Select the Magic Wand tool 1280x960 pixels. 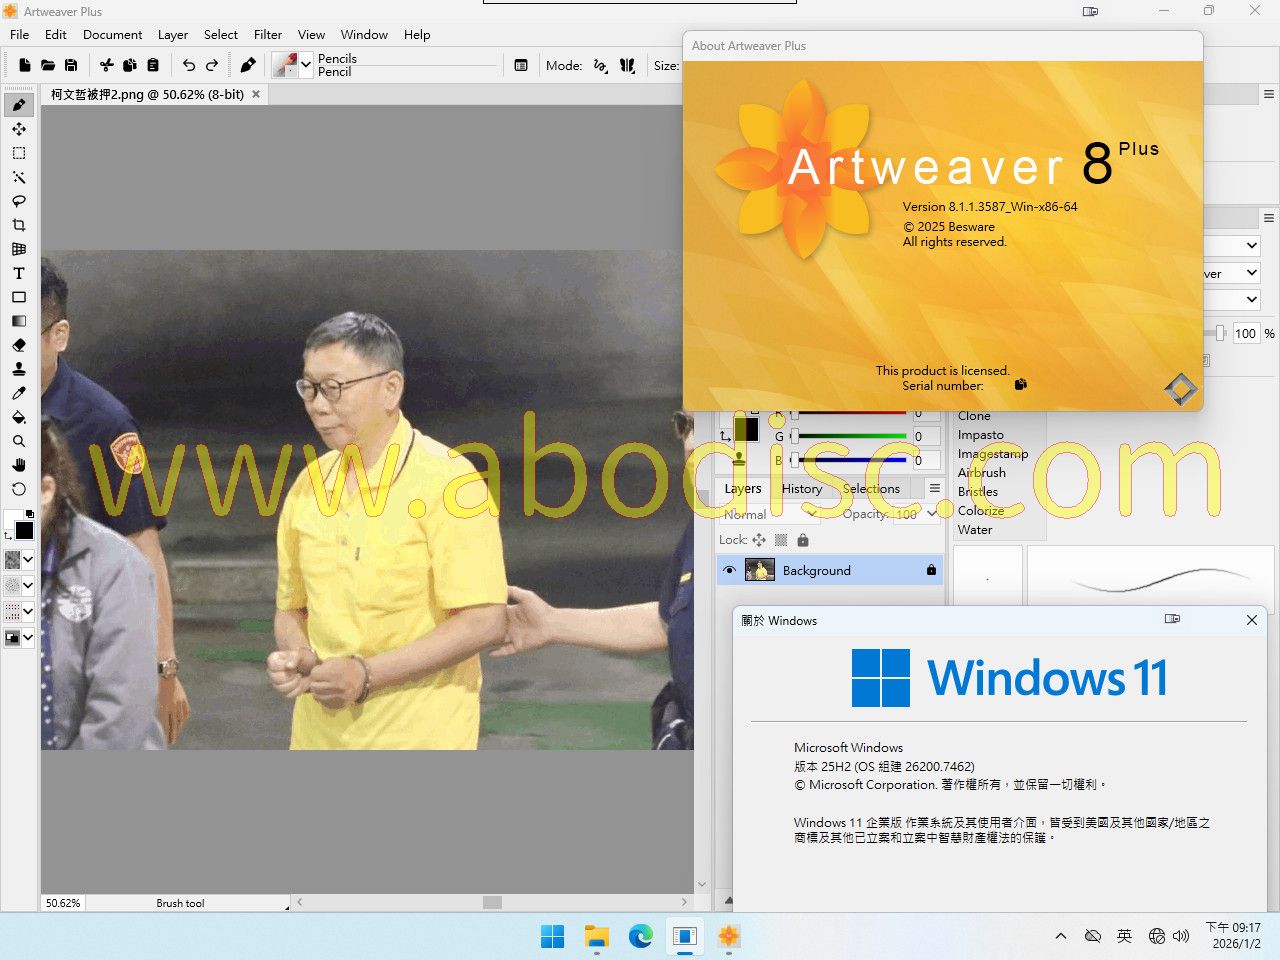click(x=19, y=177)
